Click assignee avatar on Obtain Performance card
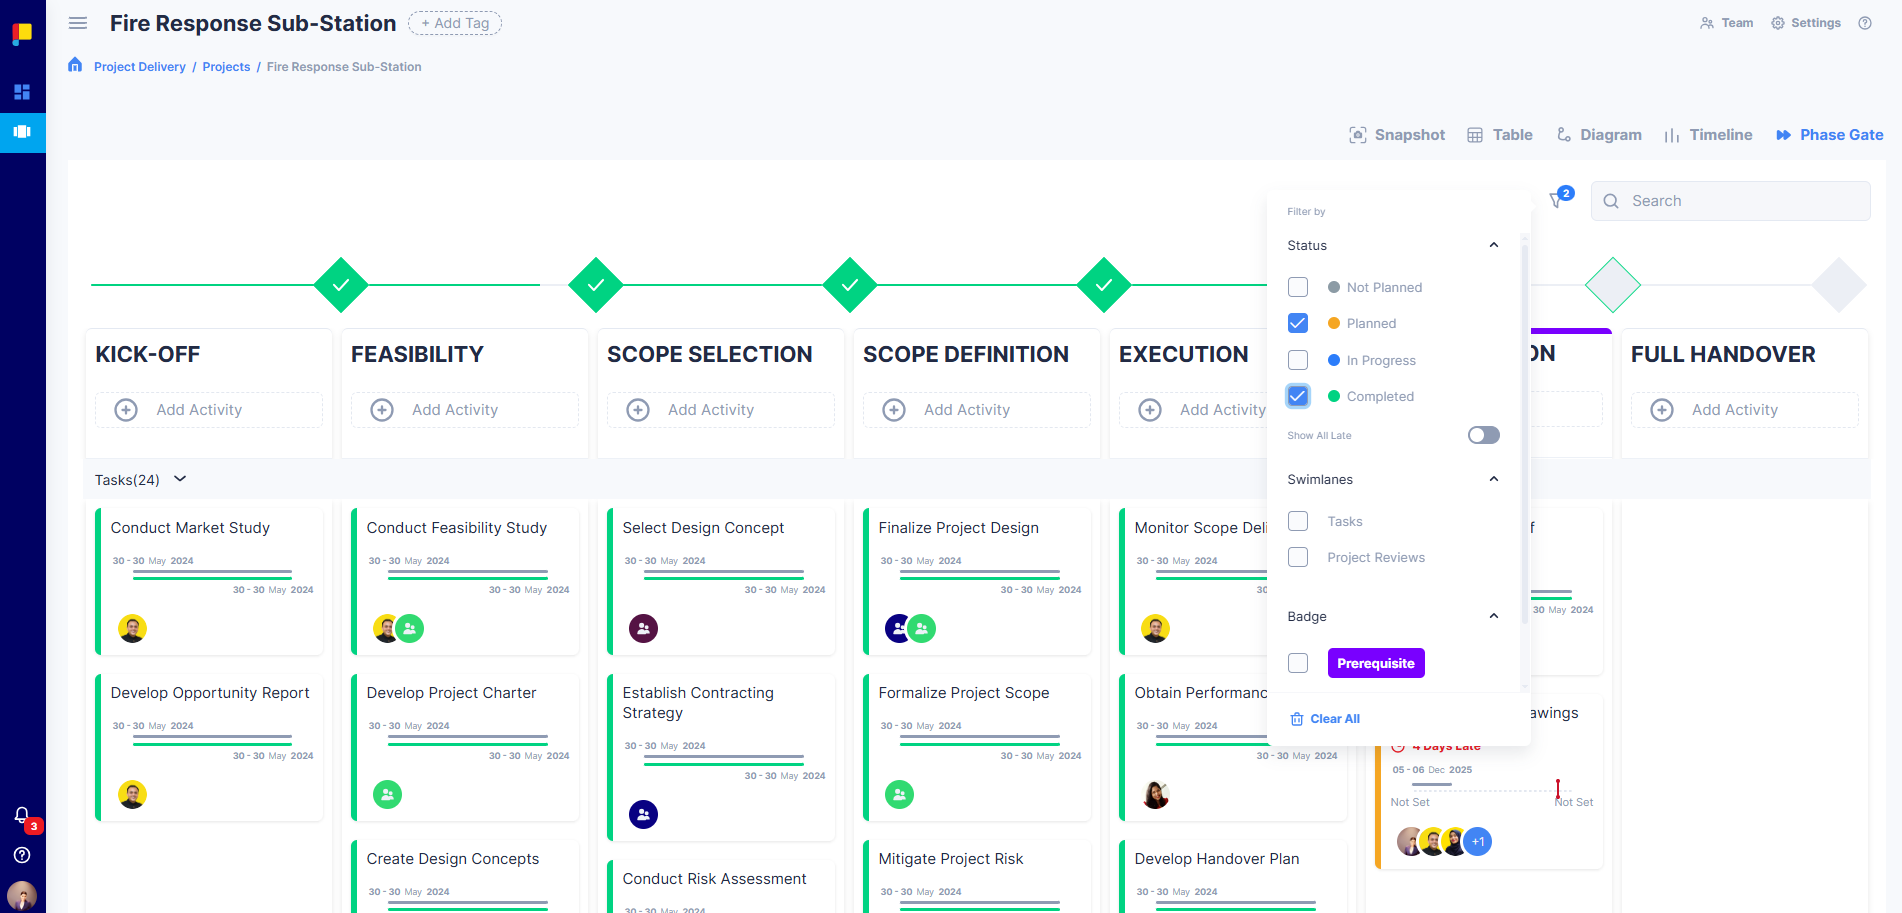 click(1156, 794)
